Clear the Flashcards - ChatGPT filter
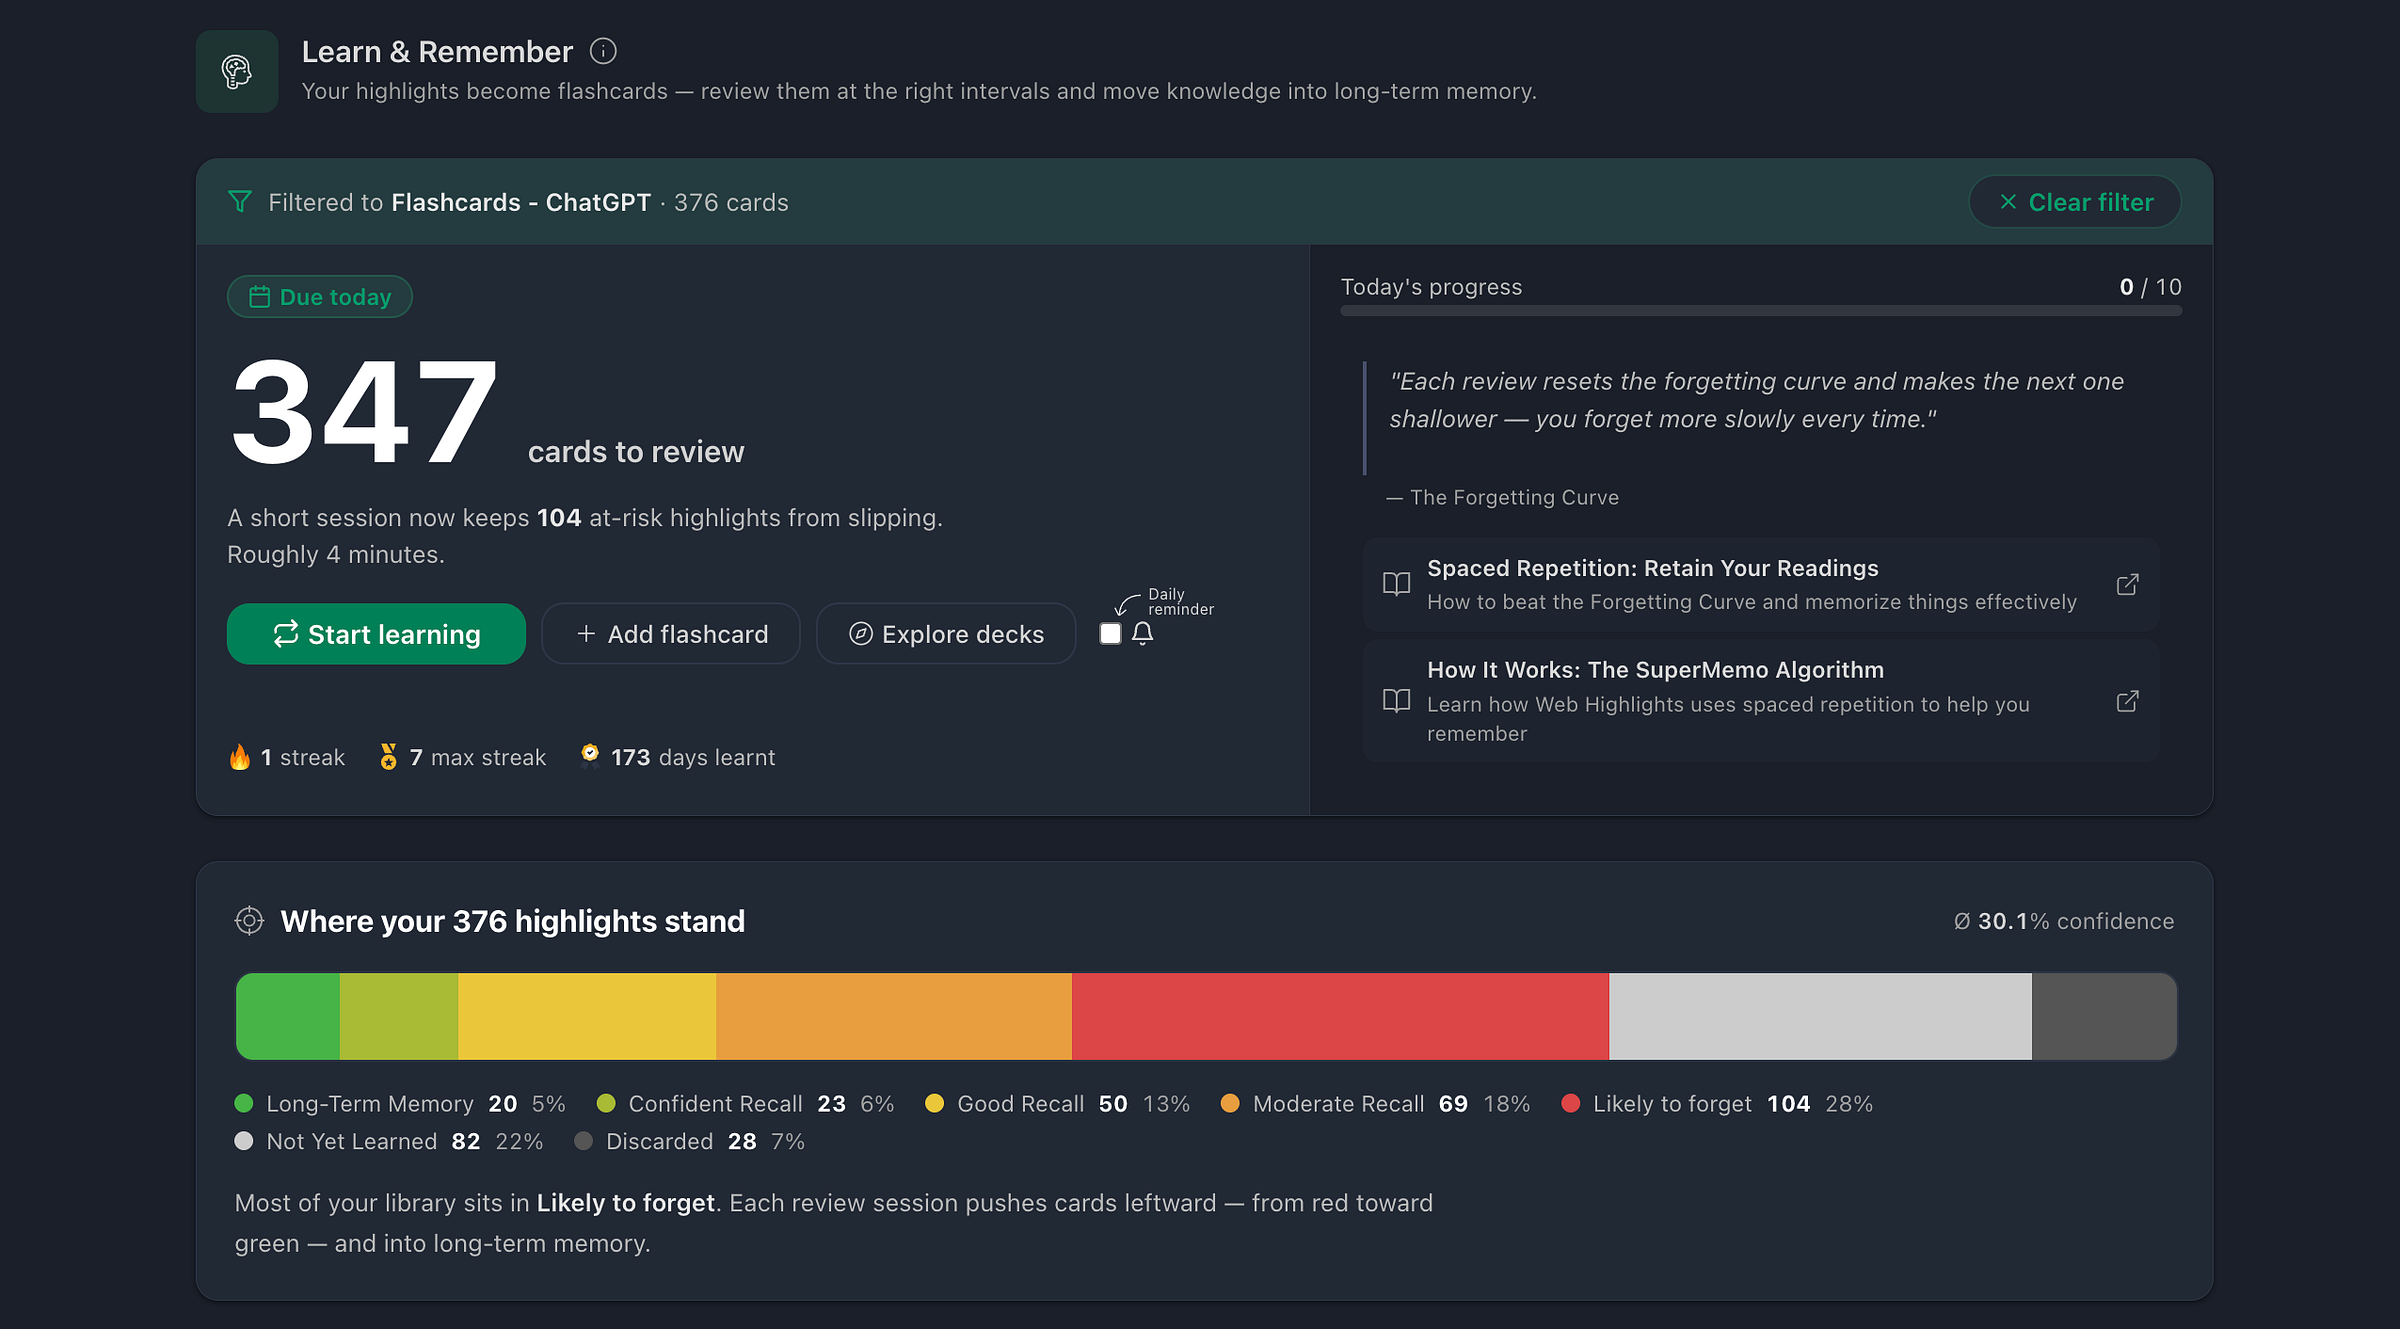The image size is (2400, 1329). click(x=2075, y=202)
